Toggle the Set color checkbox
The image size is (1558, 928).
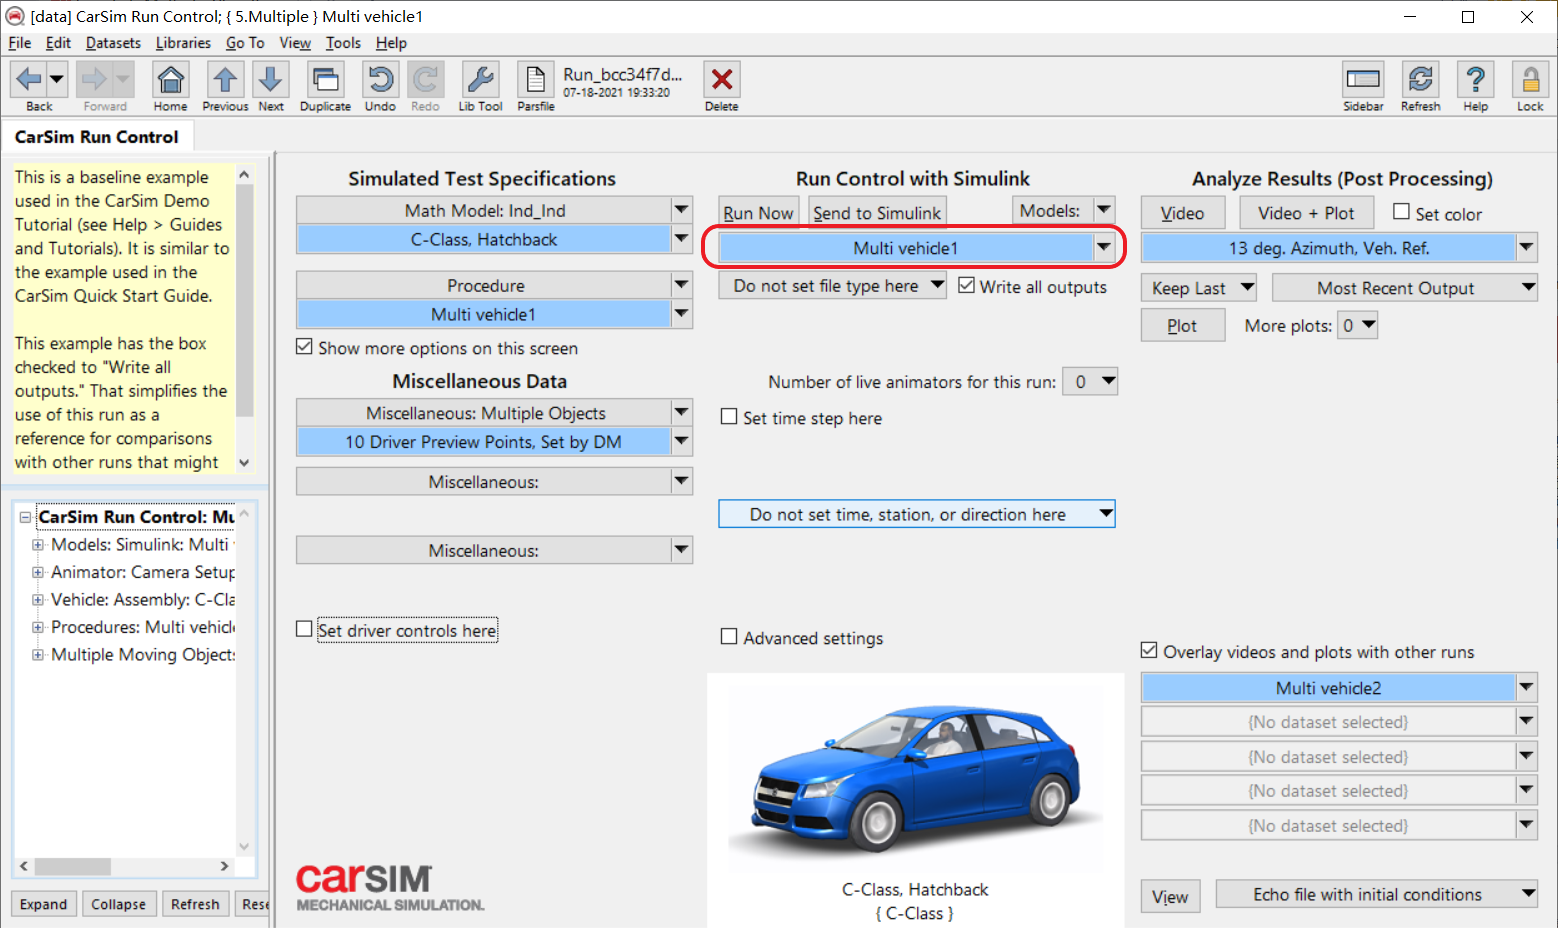(1402, 212)
